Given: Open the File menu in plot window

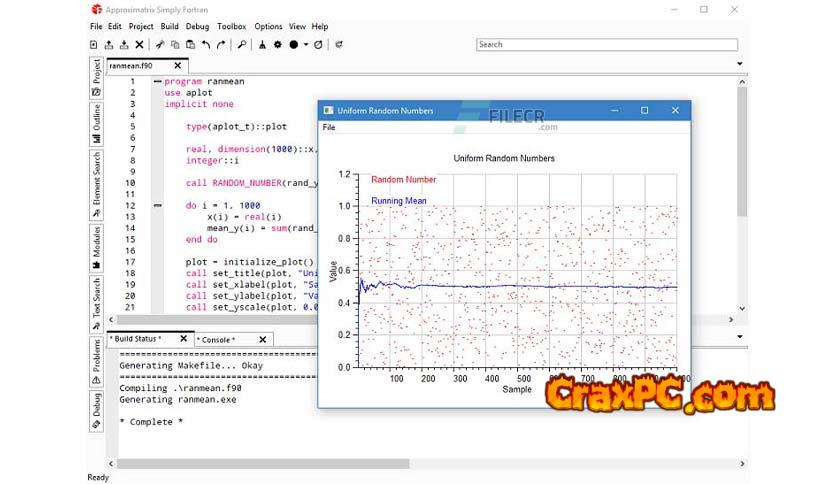Looking at the screenshot, I should pyautogui.click(x=329, y=128).
